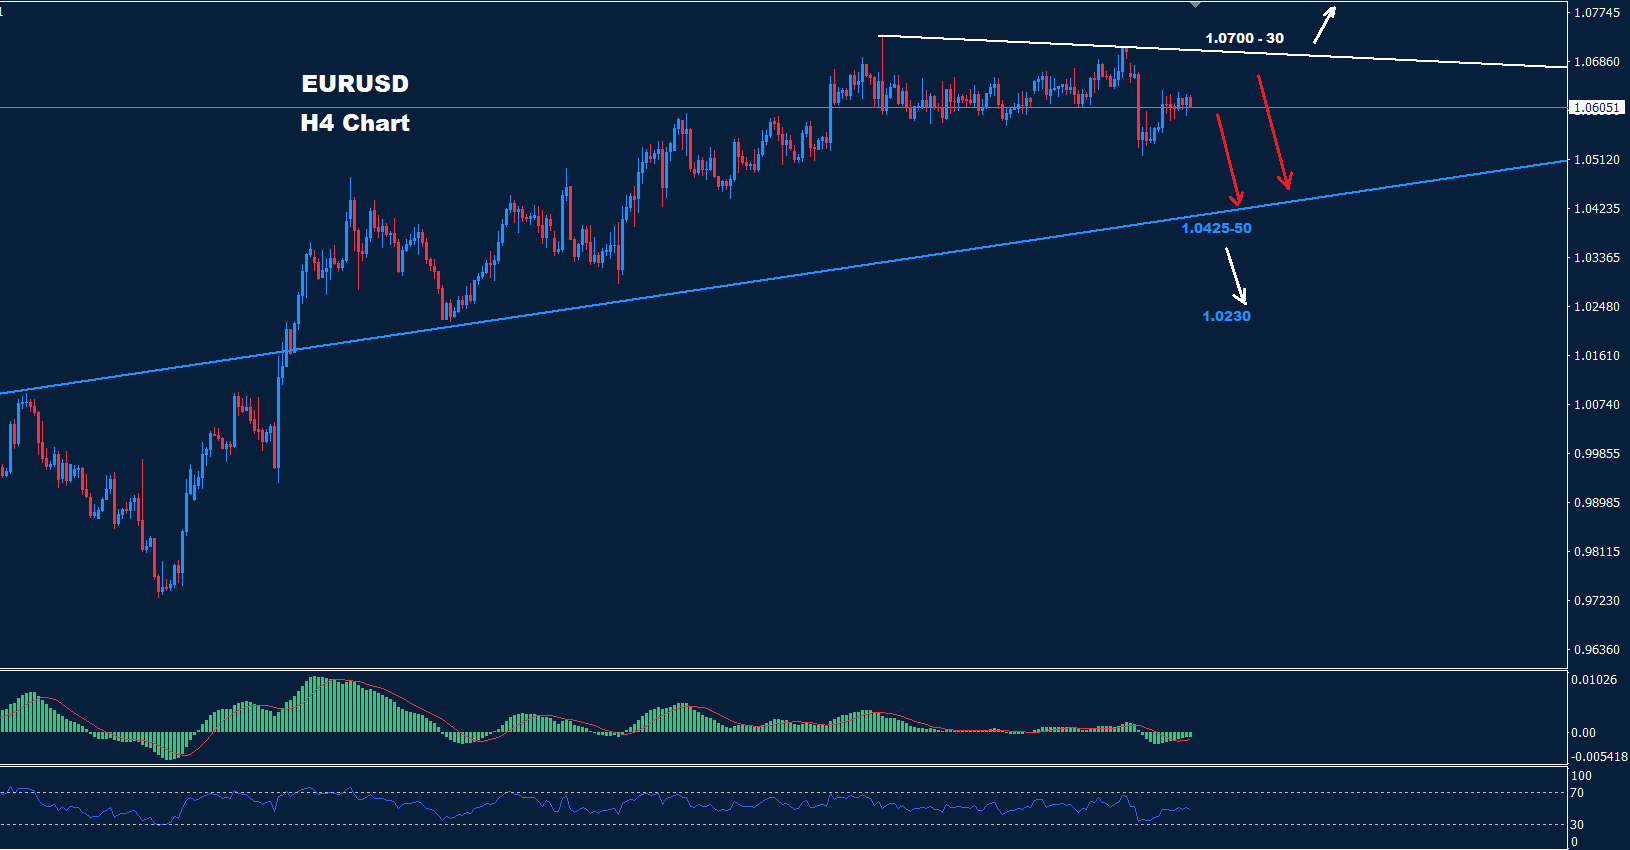Select the H4 Chart text label
Screen dimensions: 1630x850
coord(355,123)
